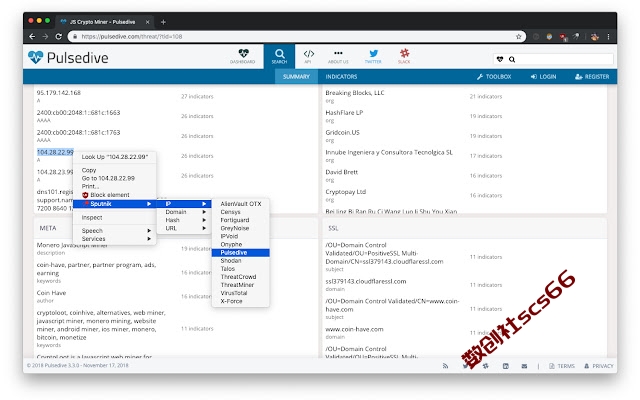640x400 pixels.
Task: Close the JS Crypto Miner tab
Action: pyautogui.click(x=148, y=22)
